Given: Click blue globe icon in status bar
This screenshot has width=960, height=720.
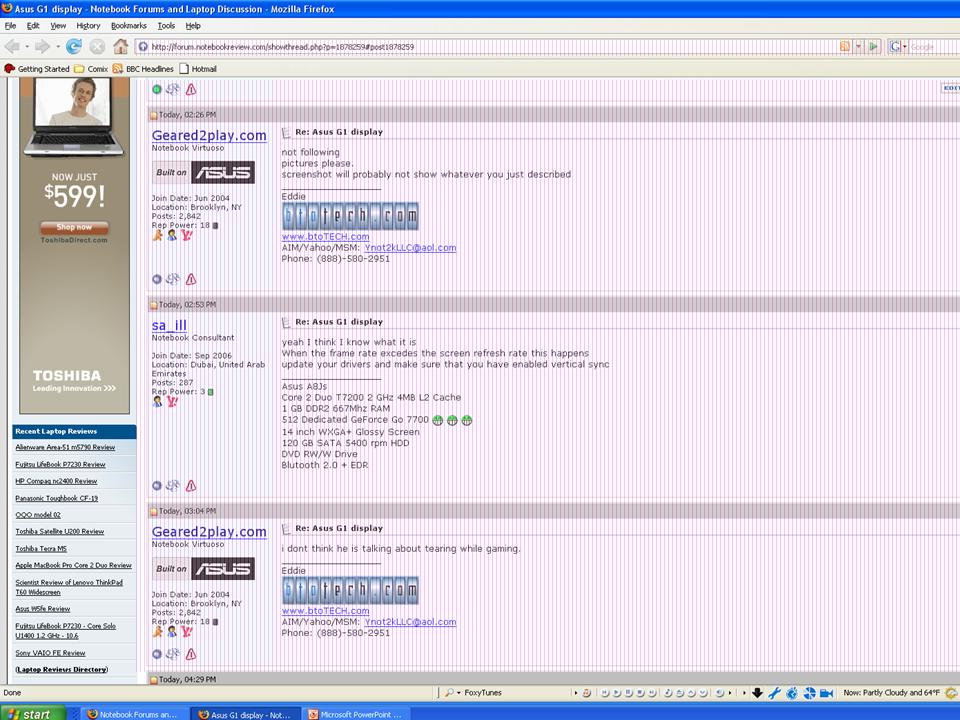Looking at the screenshot, I should (x=792, y=692).
